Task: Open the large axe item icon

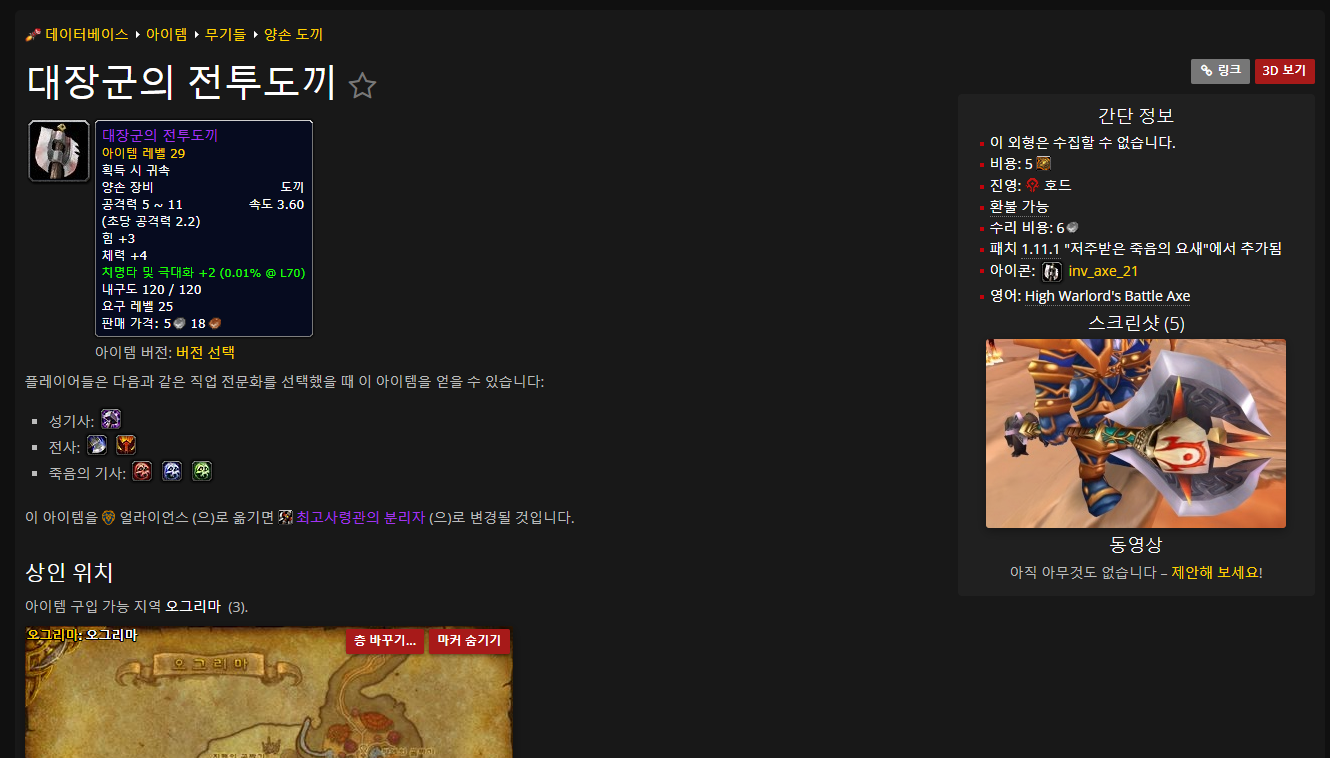Action: click(59, 151)
